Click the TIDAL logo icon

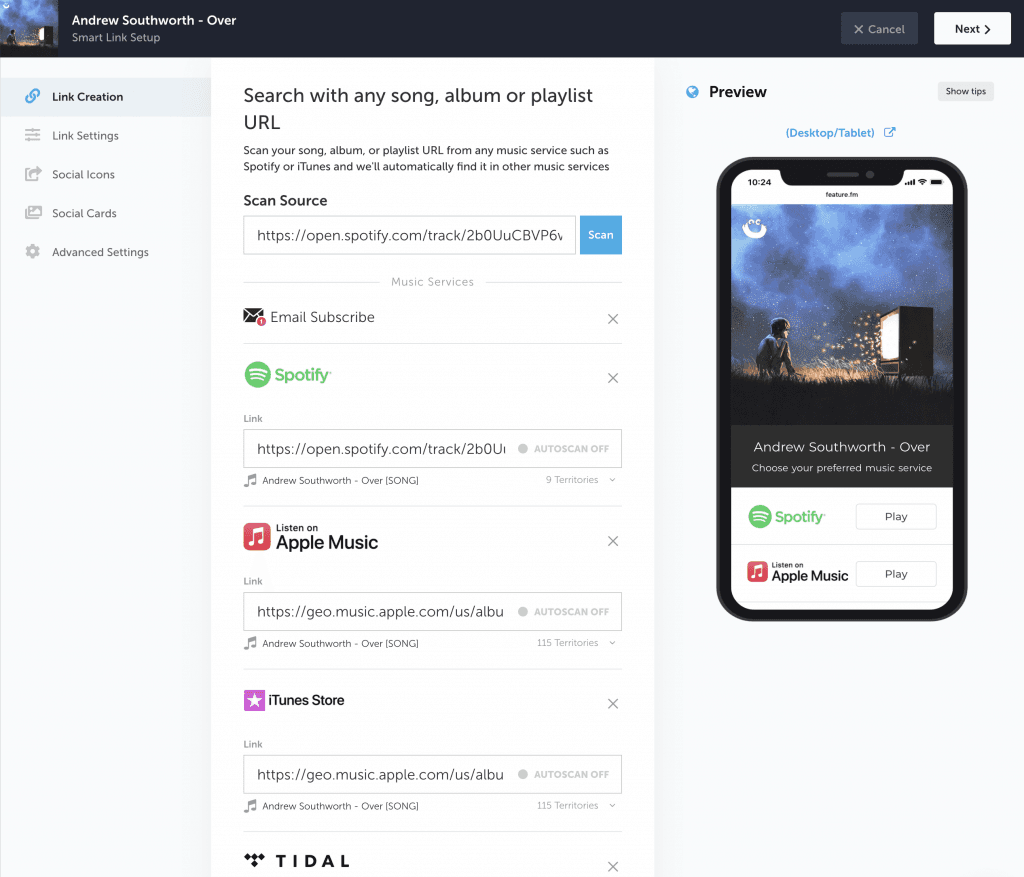(255, 860)
